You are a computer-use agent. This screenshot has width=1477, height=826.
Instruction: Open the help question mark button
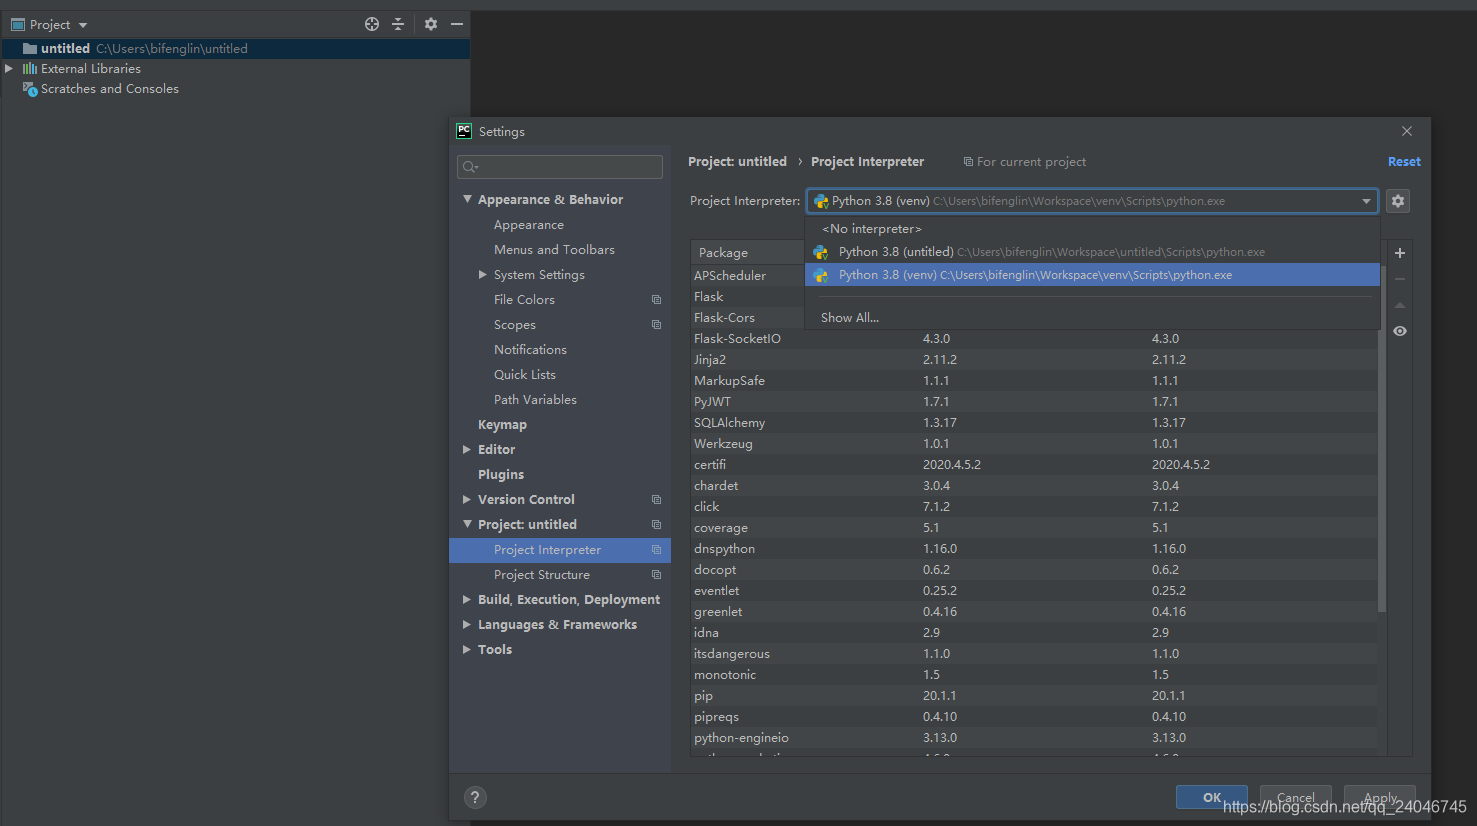[475, 797]
